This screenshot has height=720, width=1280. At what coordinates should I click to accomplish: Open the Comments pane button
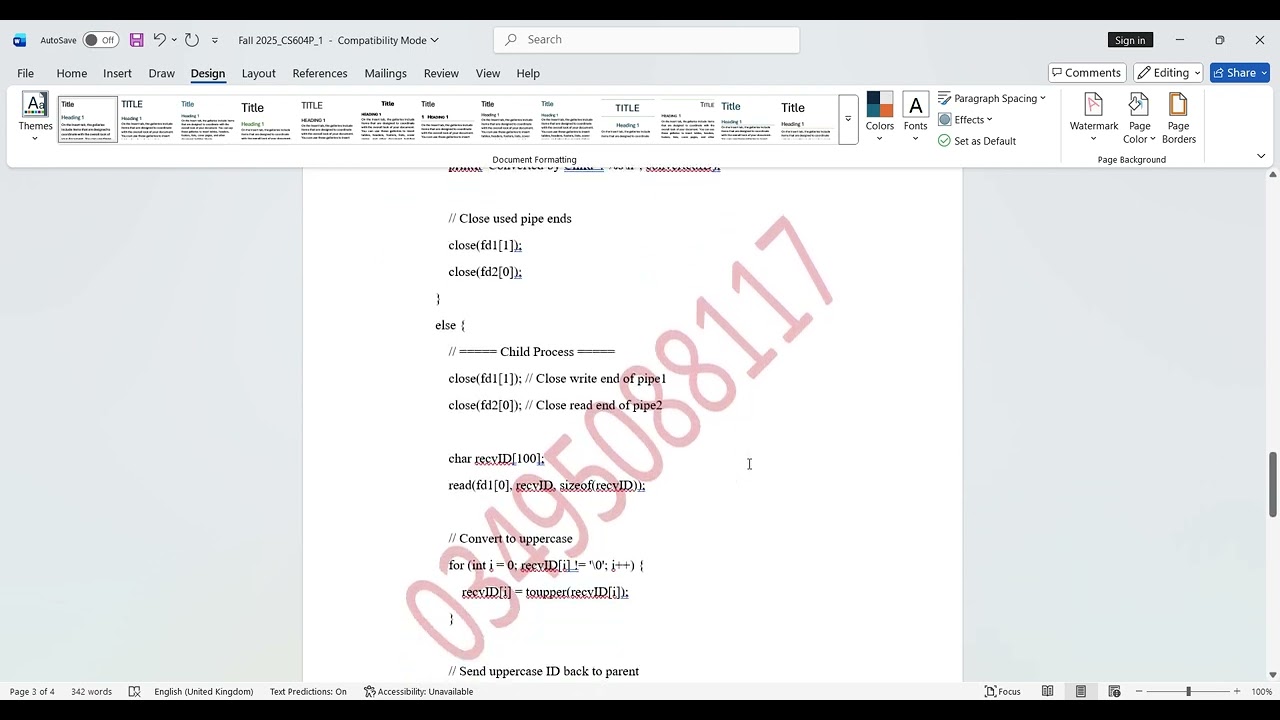coord(1087,73)
